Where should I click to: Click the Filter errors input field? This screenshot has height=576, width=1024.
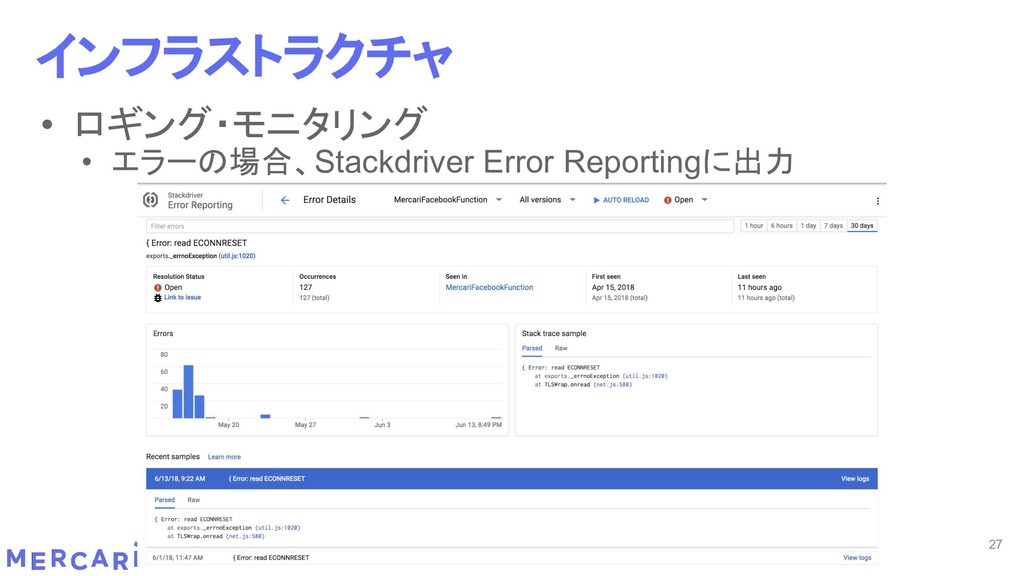(x=440, y=226)
